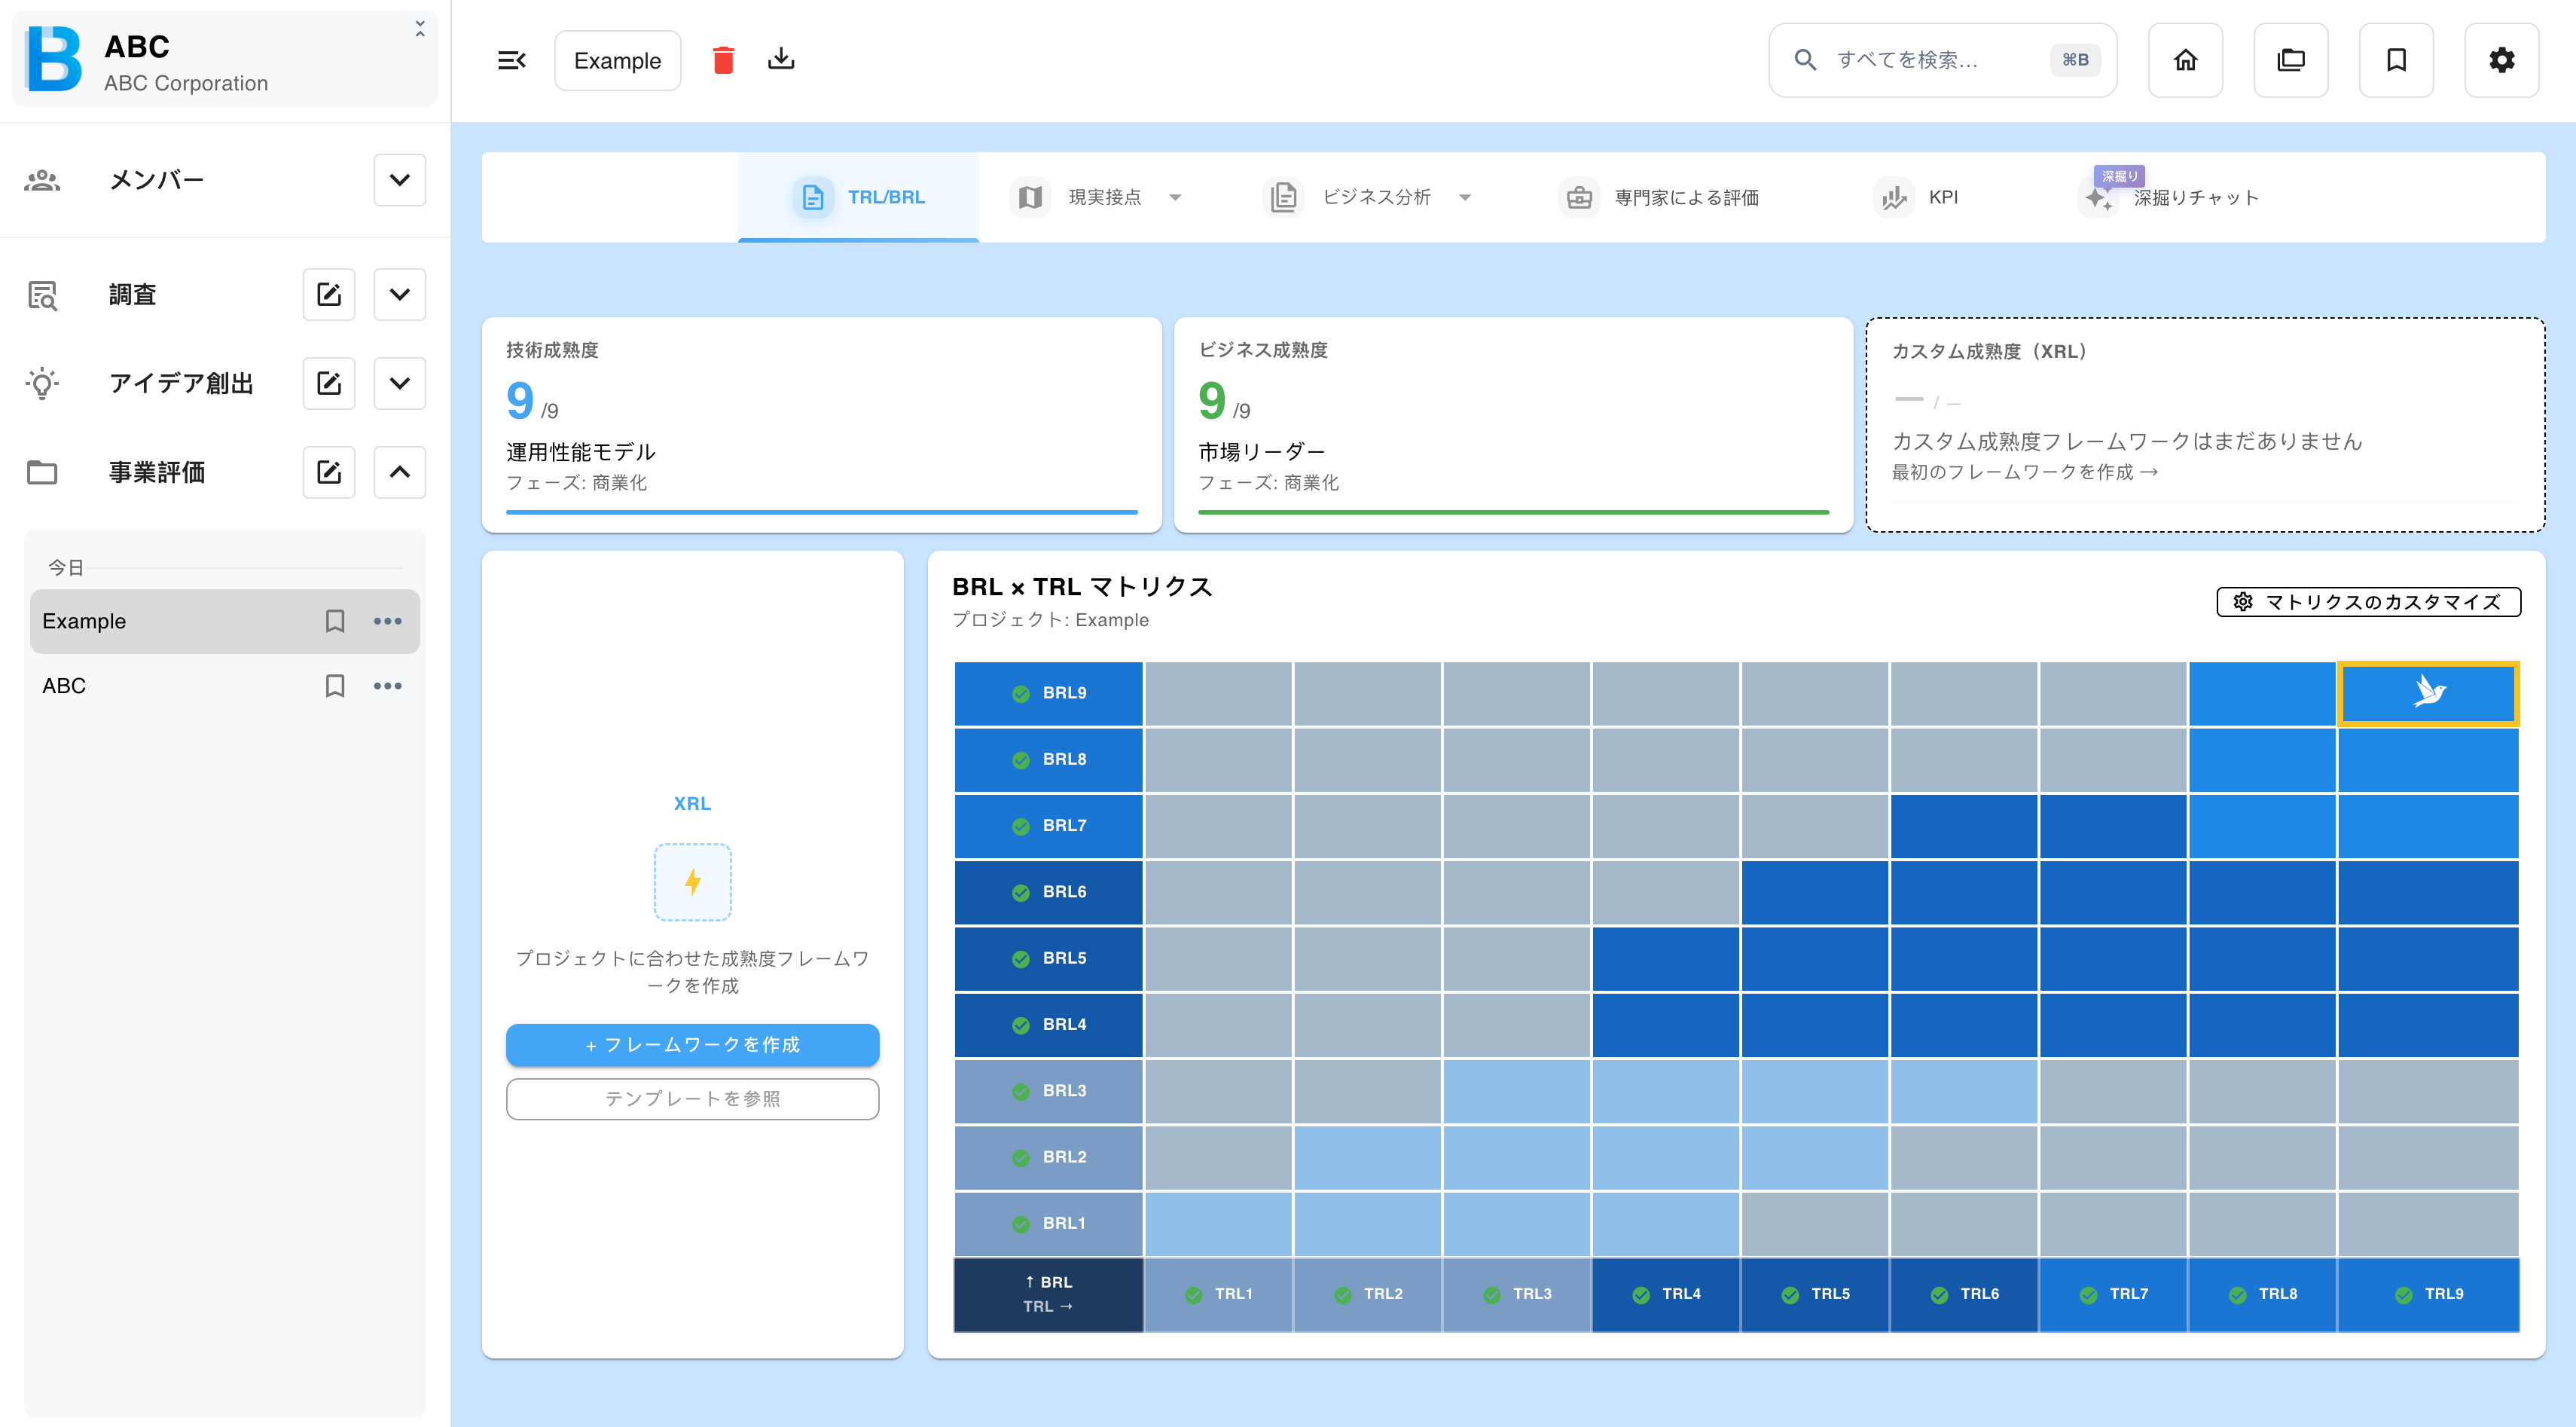Select the BRL9 row header
This screenshot has width=2576, height=1427.
click(x=1048, y=693)
